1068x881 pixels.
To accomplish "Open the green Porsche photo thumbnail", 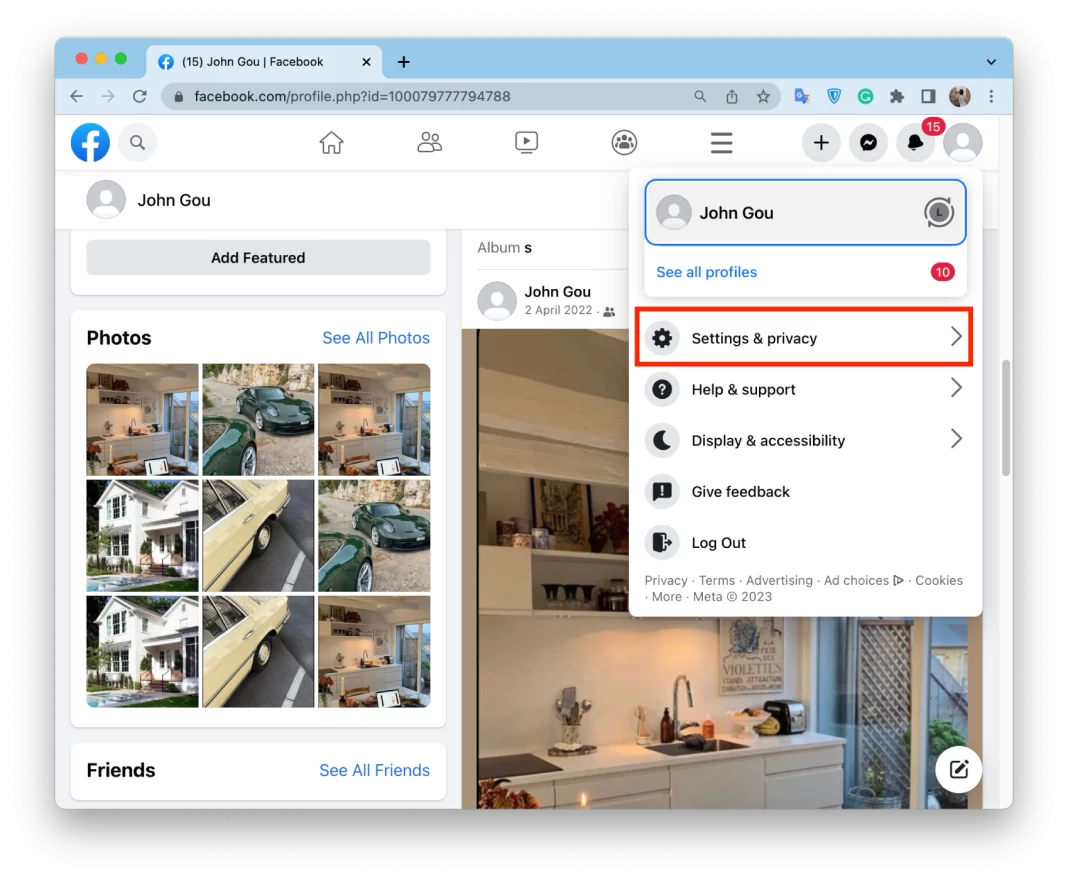I will click(258, 419).
